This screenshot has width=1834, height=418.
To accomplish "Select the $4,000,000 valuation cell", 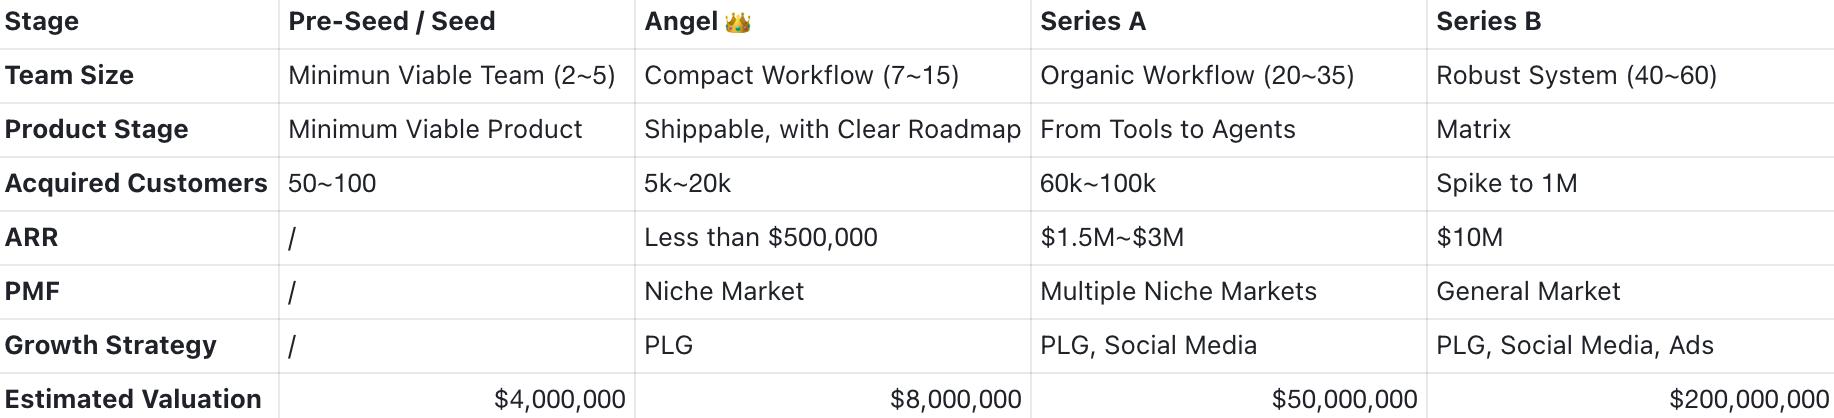I will coord(457,397).
